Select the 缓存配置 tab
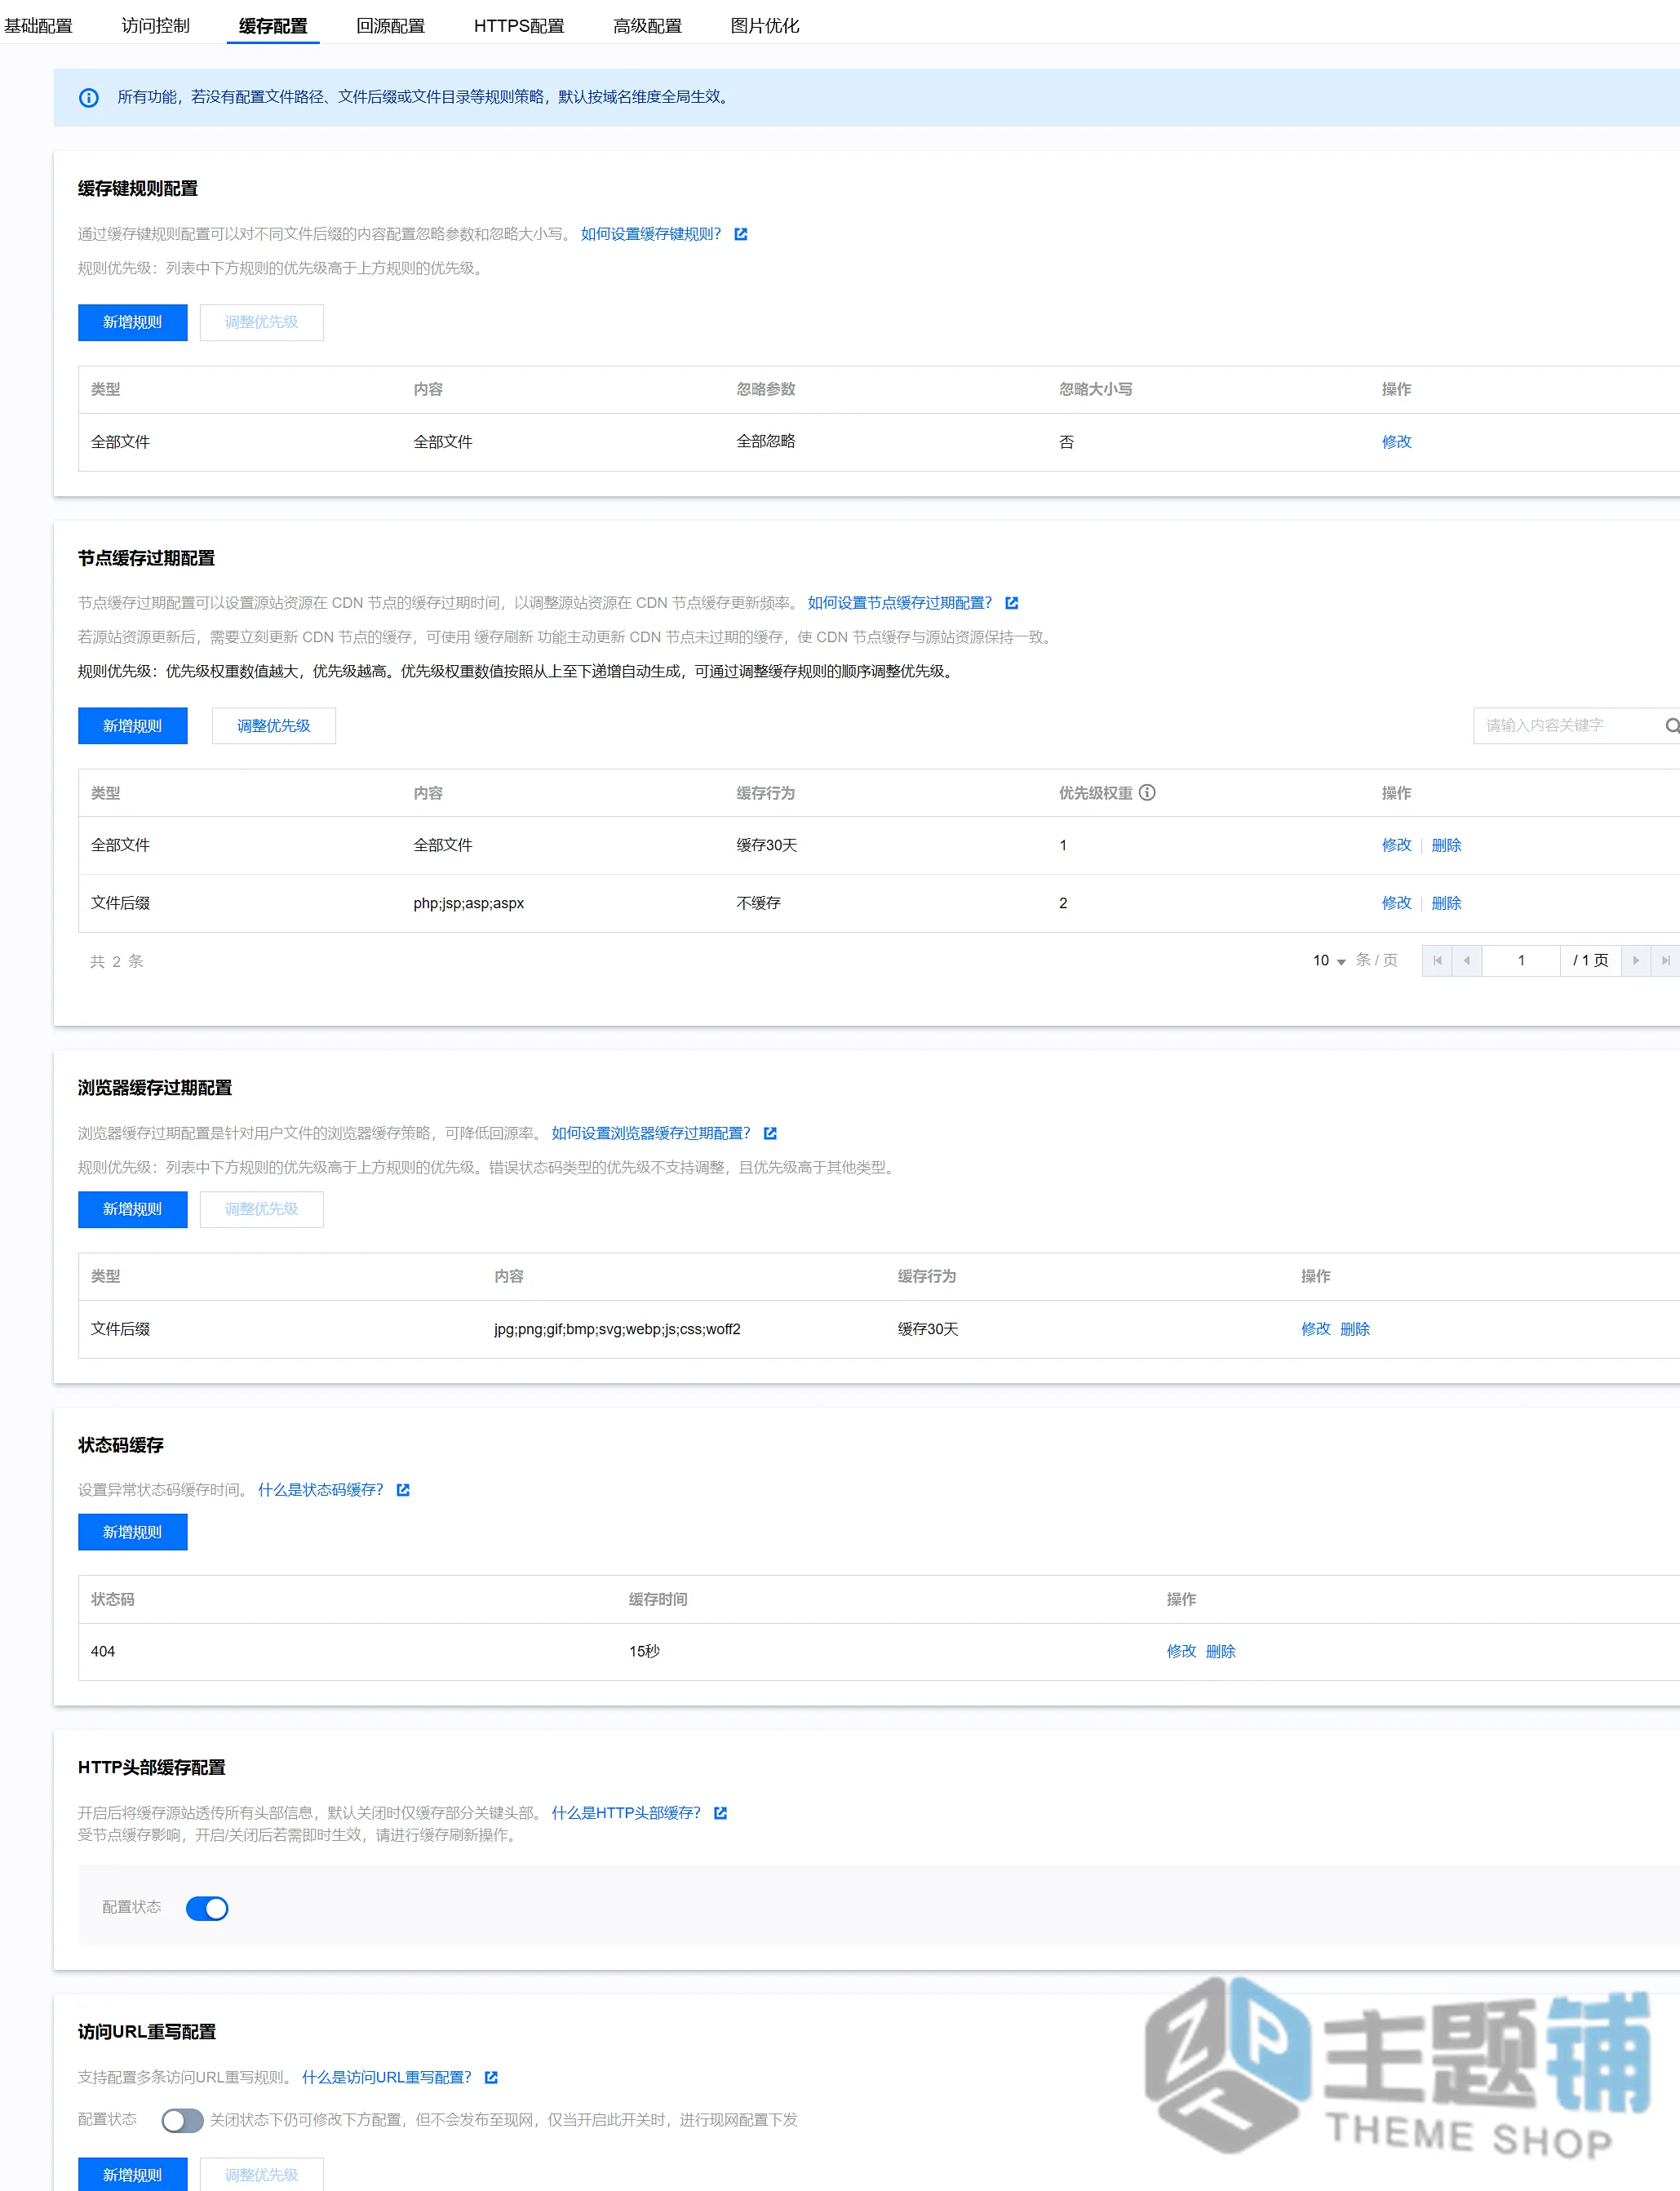 pos(273,26)
